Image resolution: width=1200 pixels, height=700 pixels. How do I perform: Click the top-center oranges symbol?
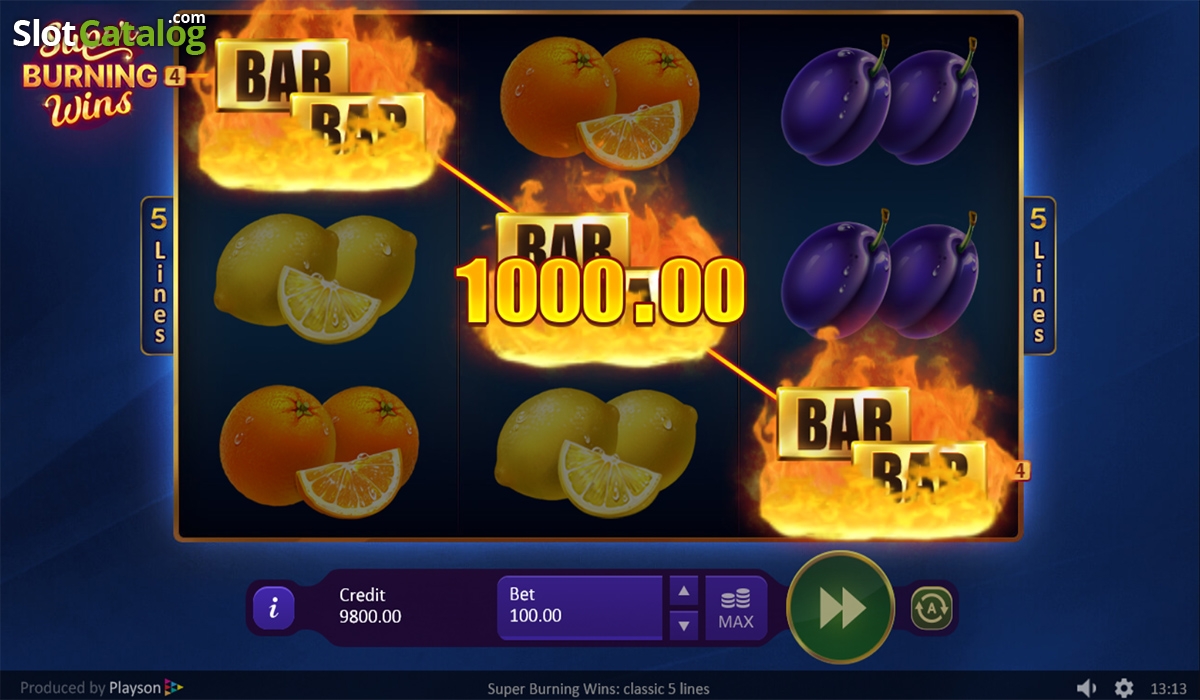point(600,102)
